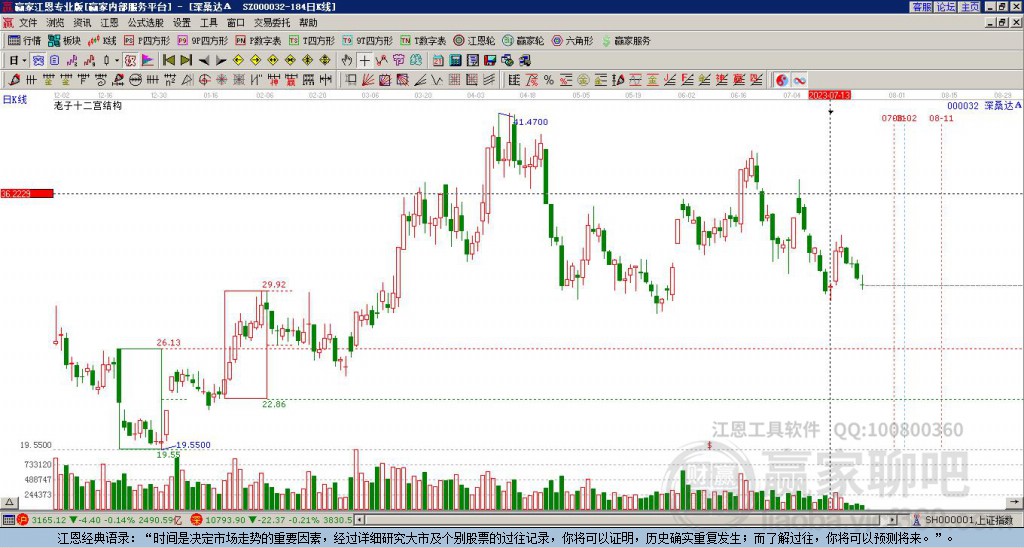This screenshot has height=548, width=1024.
Task: Click the small grid icon in status bar
Action: (x=8, y=520)
